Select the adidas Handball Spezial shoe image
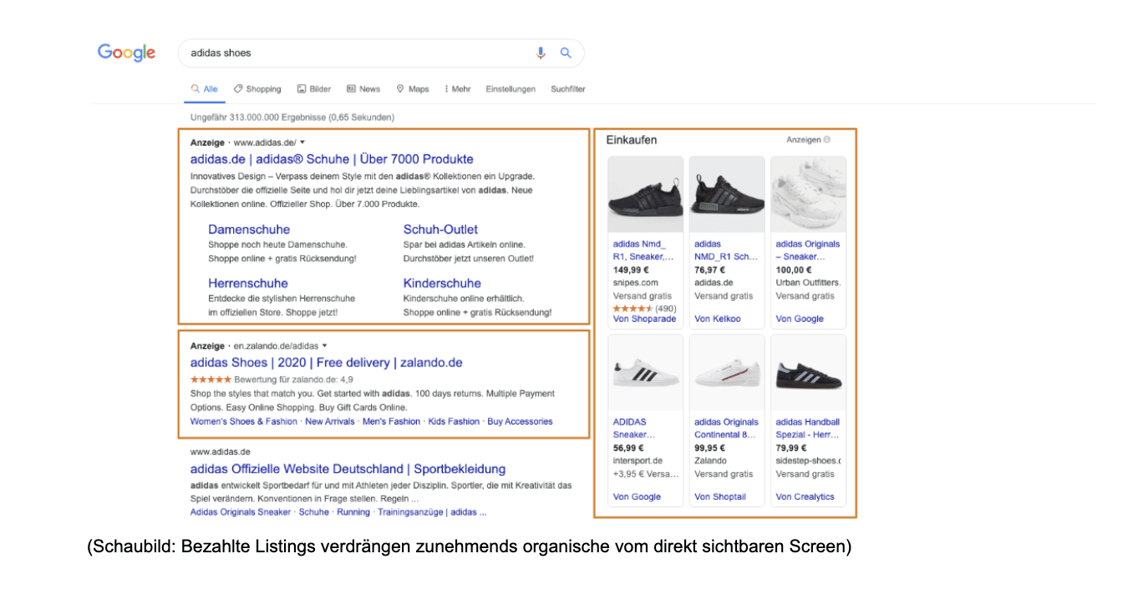This screenshot has height=594, width=1133. tap(808, 373)
